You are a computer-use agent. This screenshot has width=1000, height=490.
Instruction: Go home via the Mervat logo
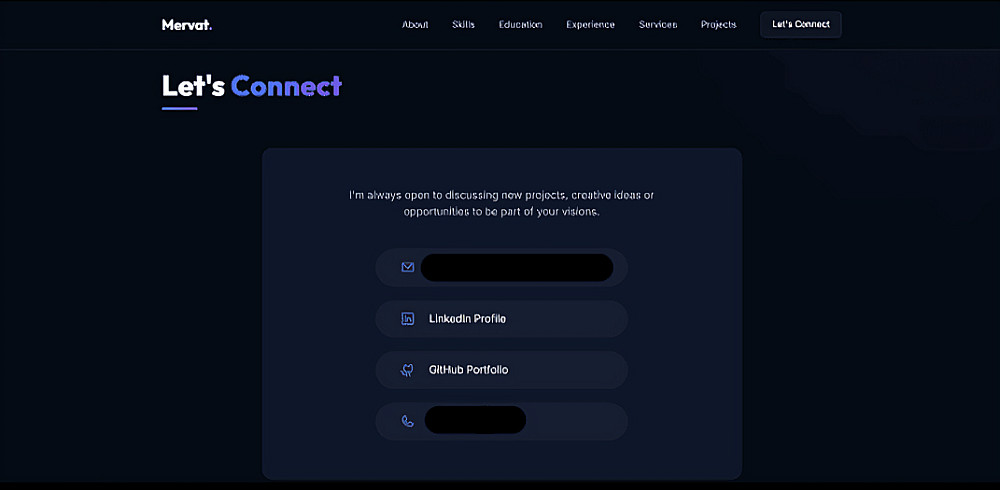(187, 25)
